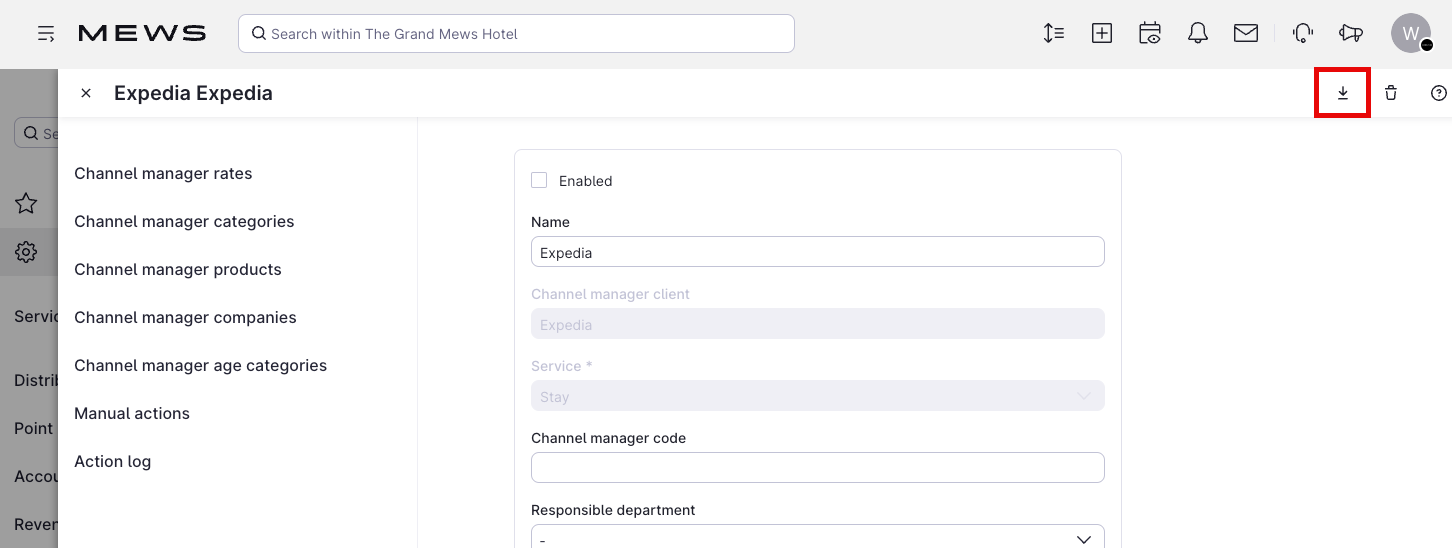Open the mail envelope icon
This screenshot has width=1452, height=548.
click(x=1246, y=33)
